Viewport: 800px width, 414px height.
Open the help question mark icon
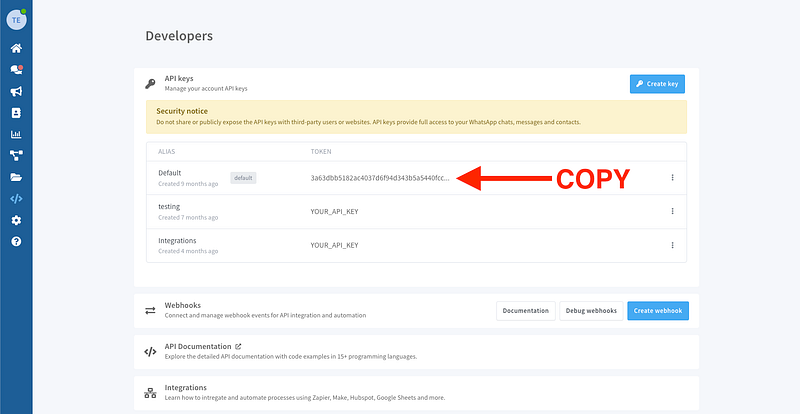tap(16, 241)
